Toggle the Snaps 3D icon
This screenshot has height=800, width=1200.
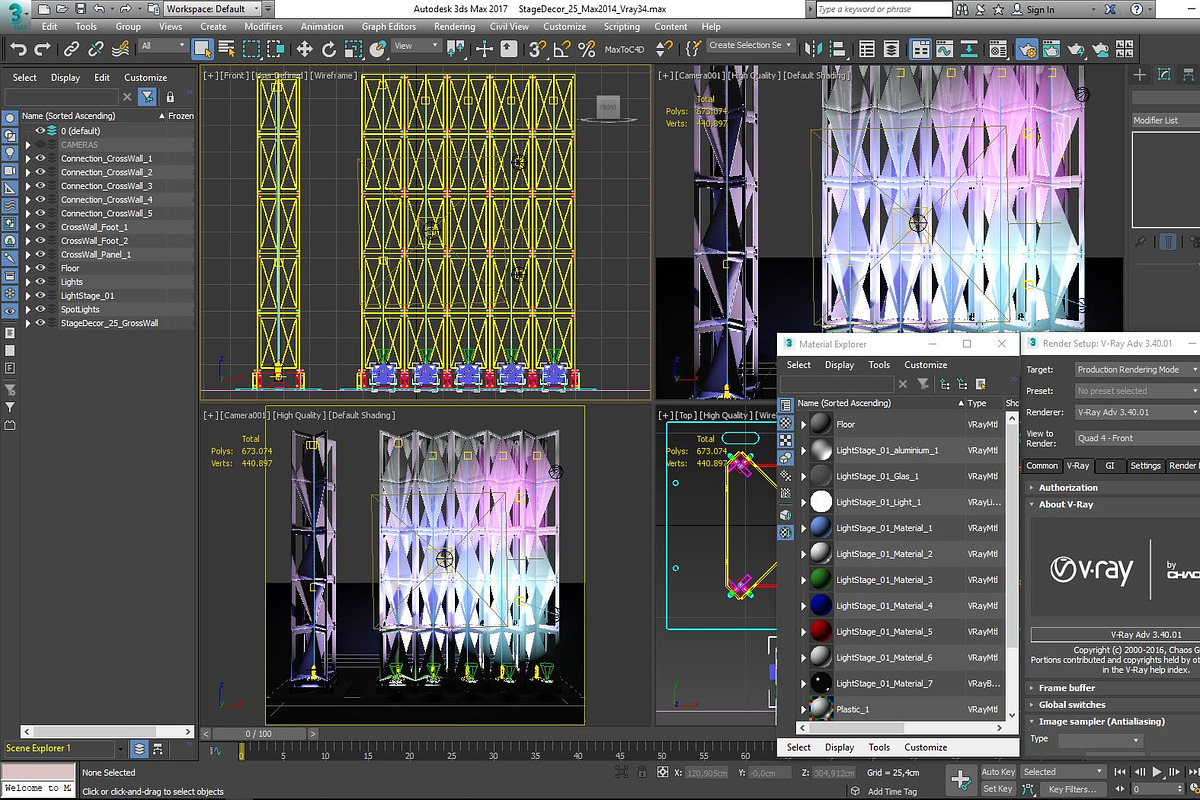click(x=538, y=48)
